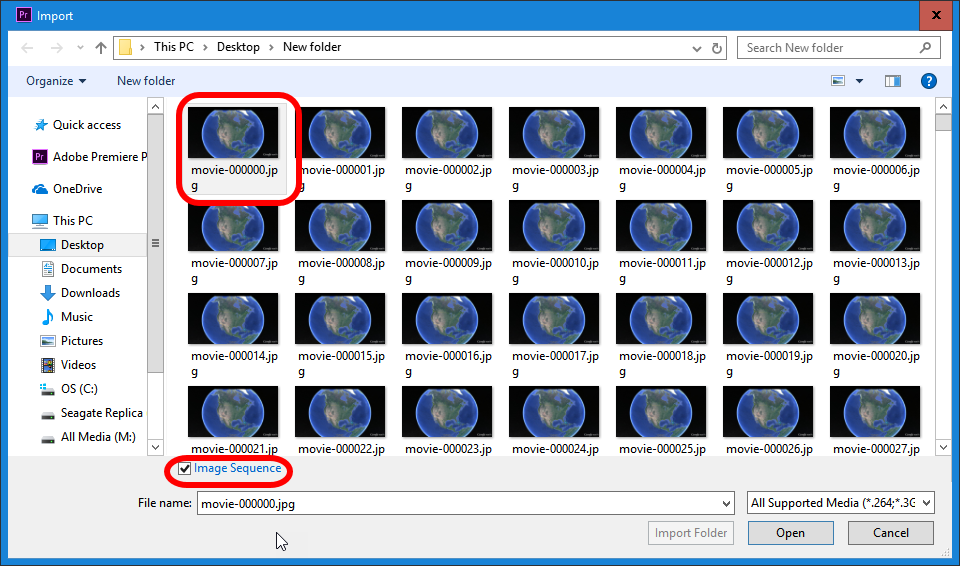Click the Open button
960x566 pixels.
point(790,533)
